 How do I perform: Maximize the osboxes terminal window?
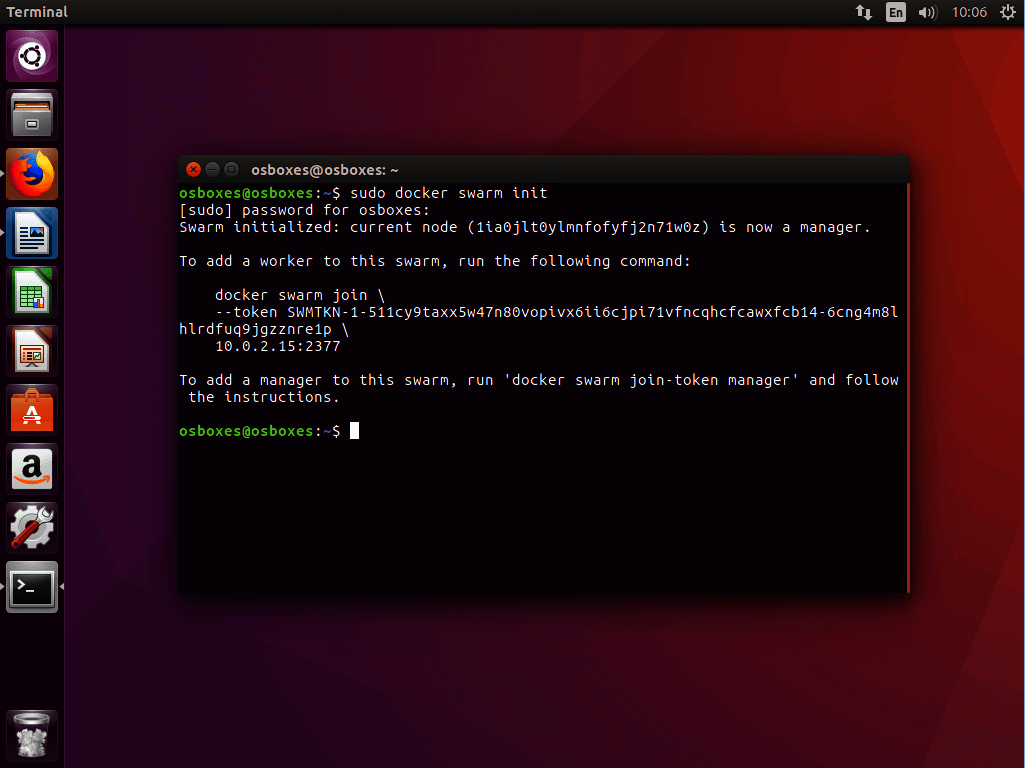pos(231,170)
